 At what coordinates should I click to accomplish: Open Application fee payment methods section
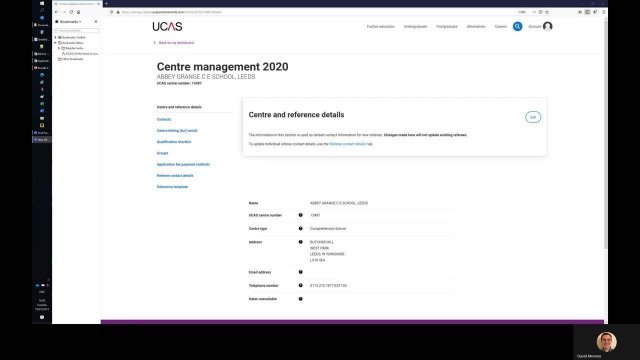coord(183,164)
